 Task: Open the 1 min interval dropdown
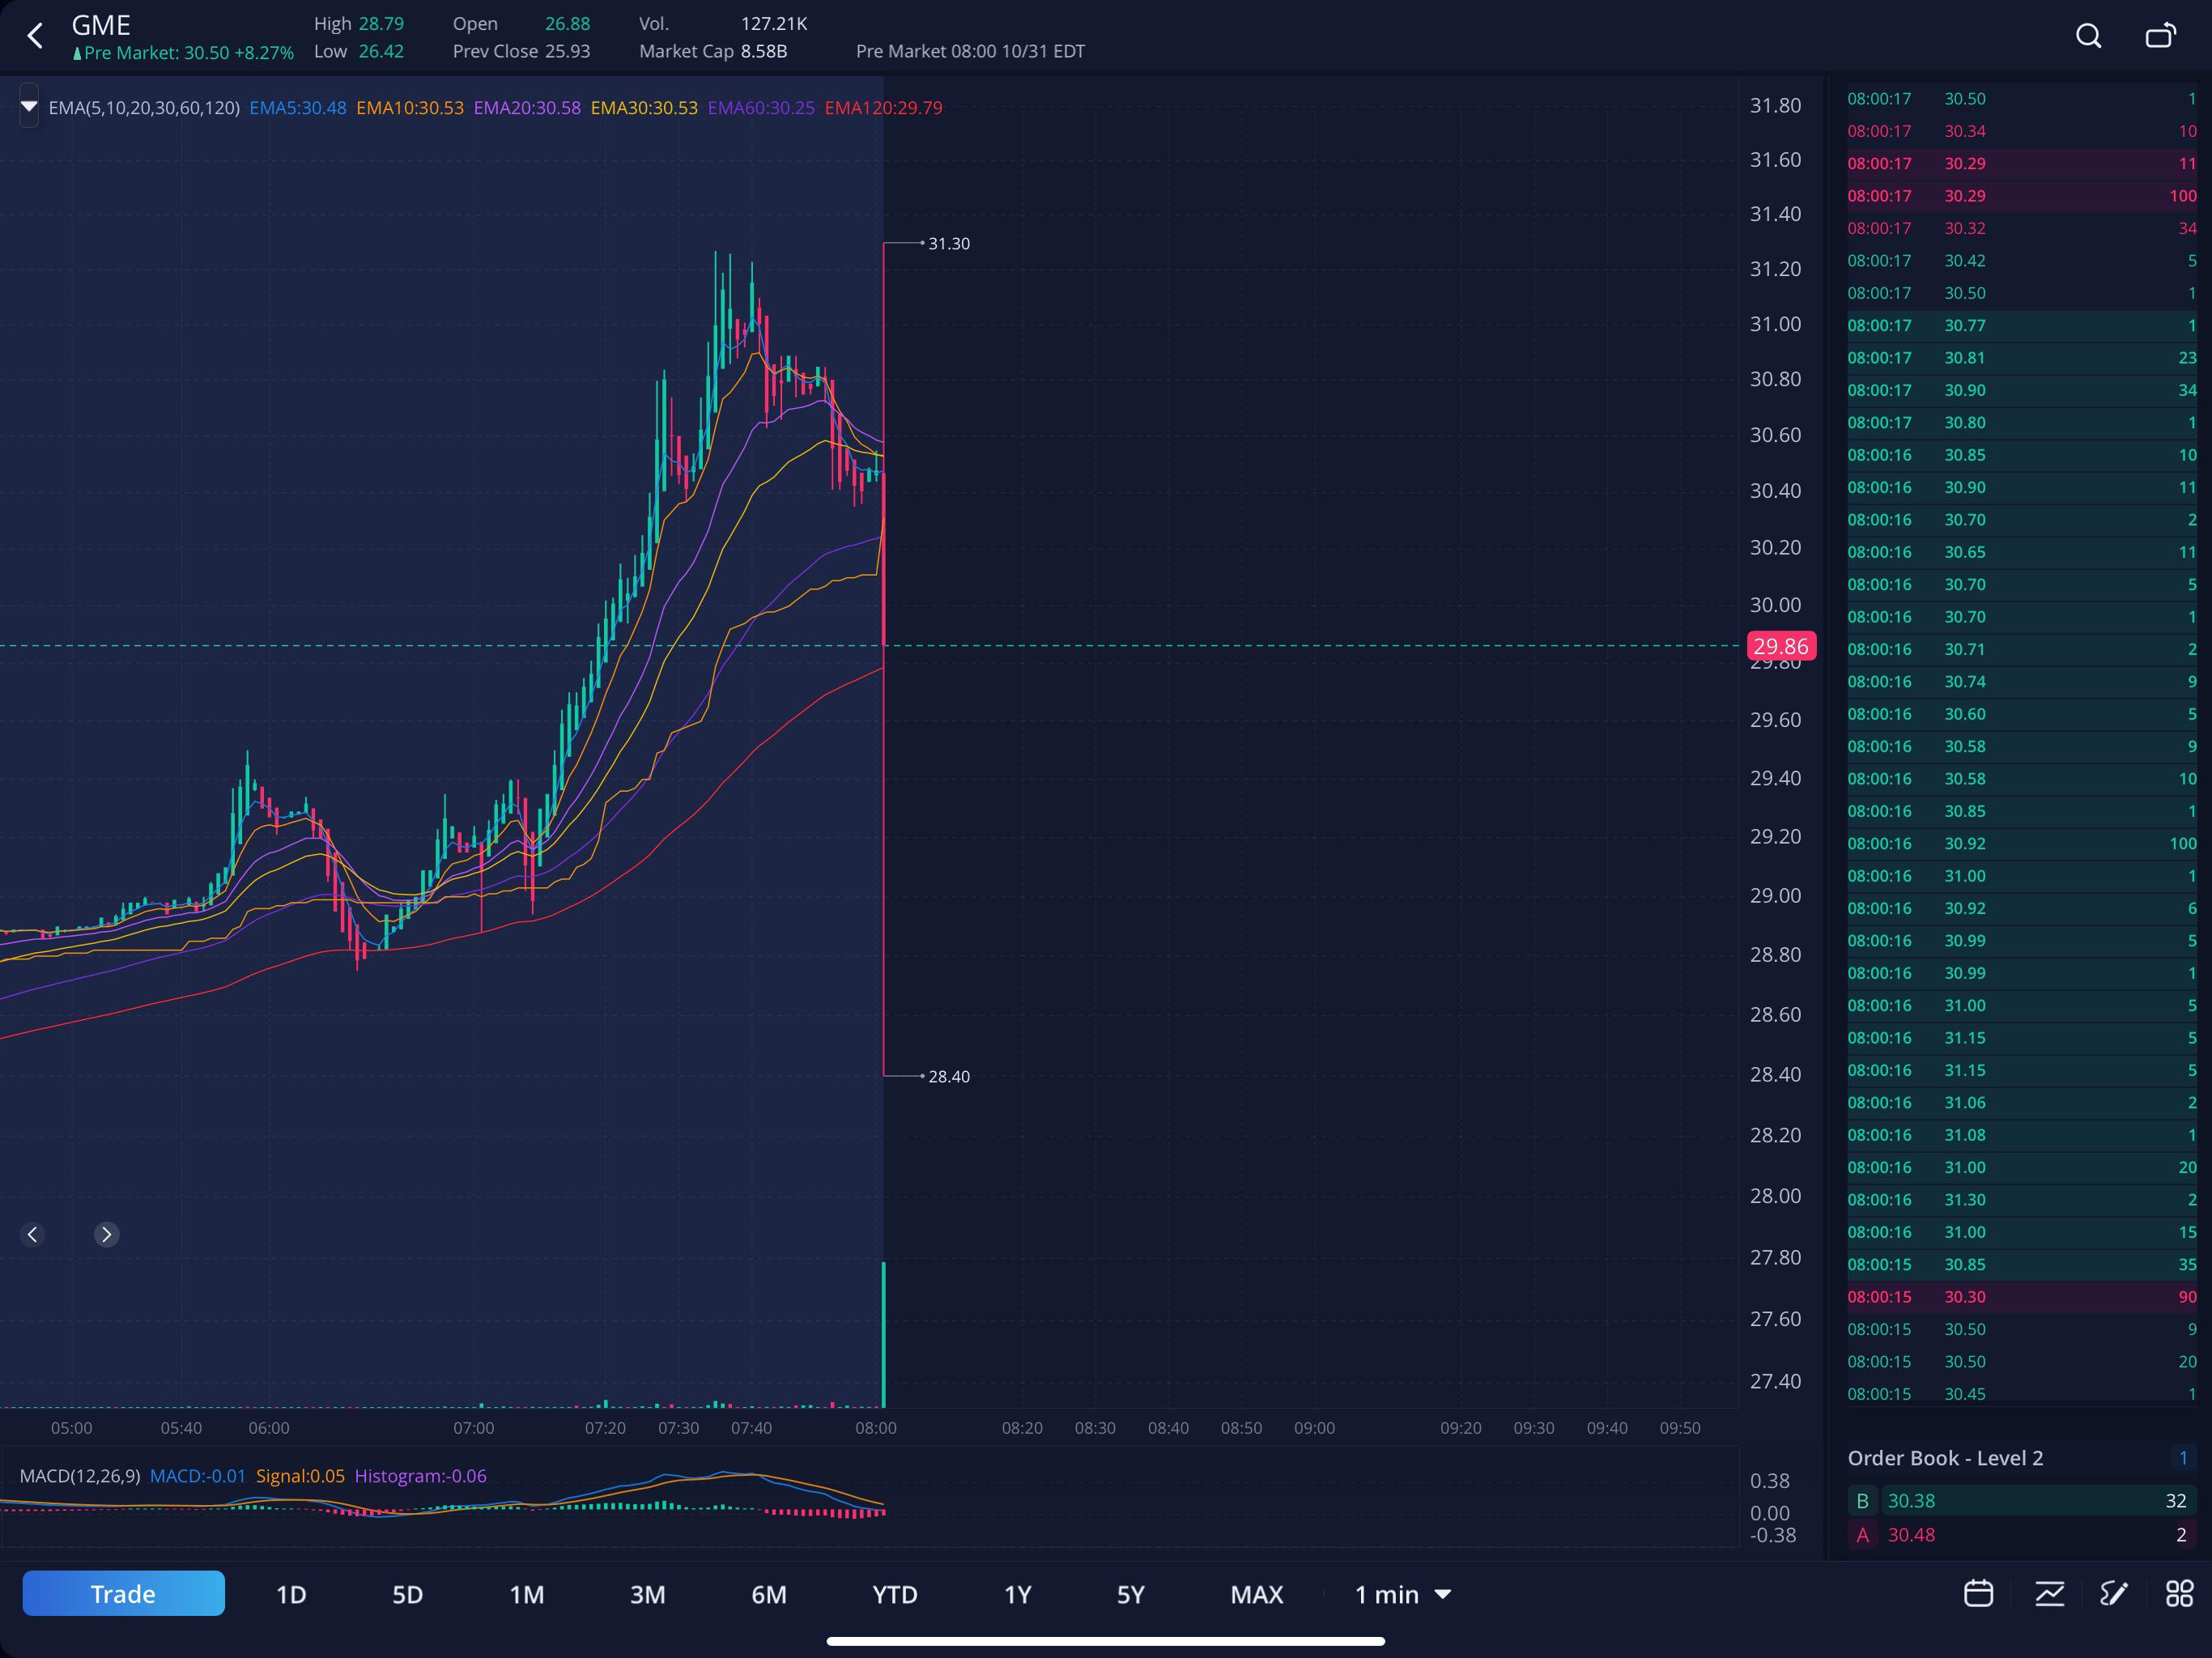click(1401, 1594)
